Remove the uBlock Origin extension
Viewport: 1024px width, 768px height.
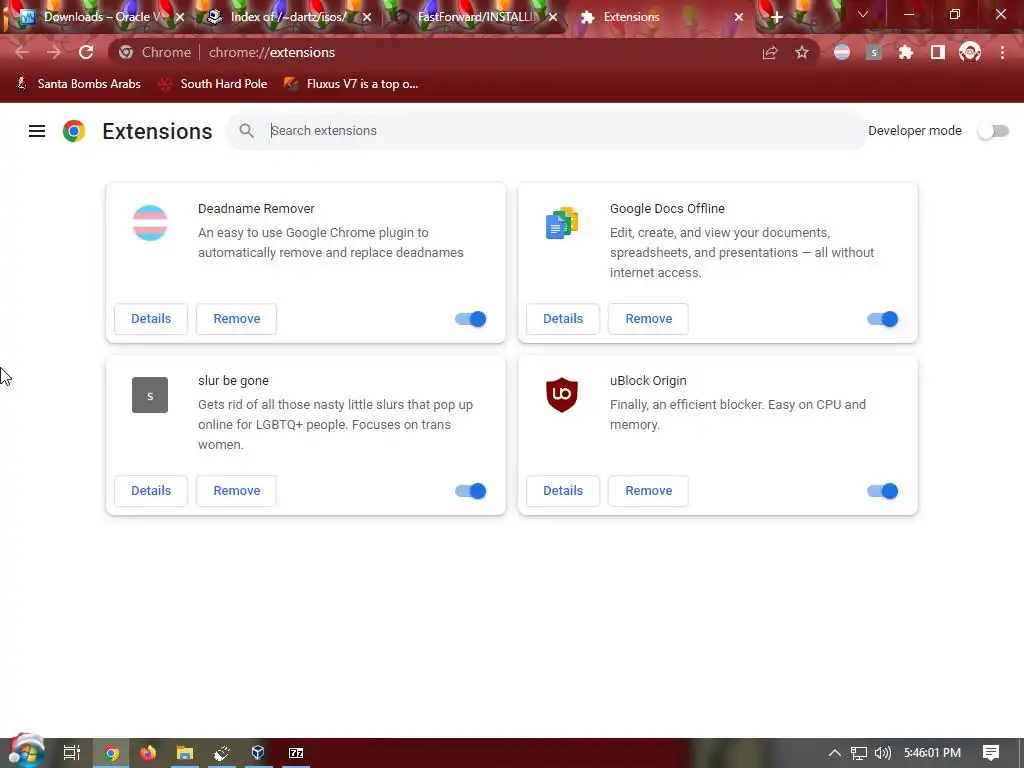(648, 490)
